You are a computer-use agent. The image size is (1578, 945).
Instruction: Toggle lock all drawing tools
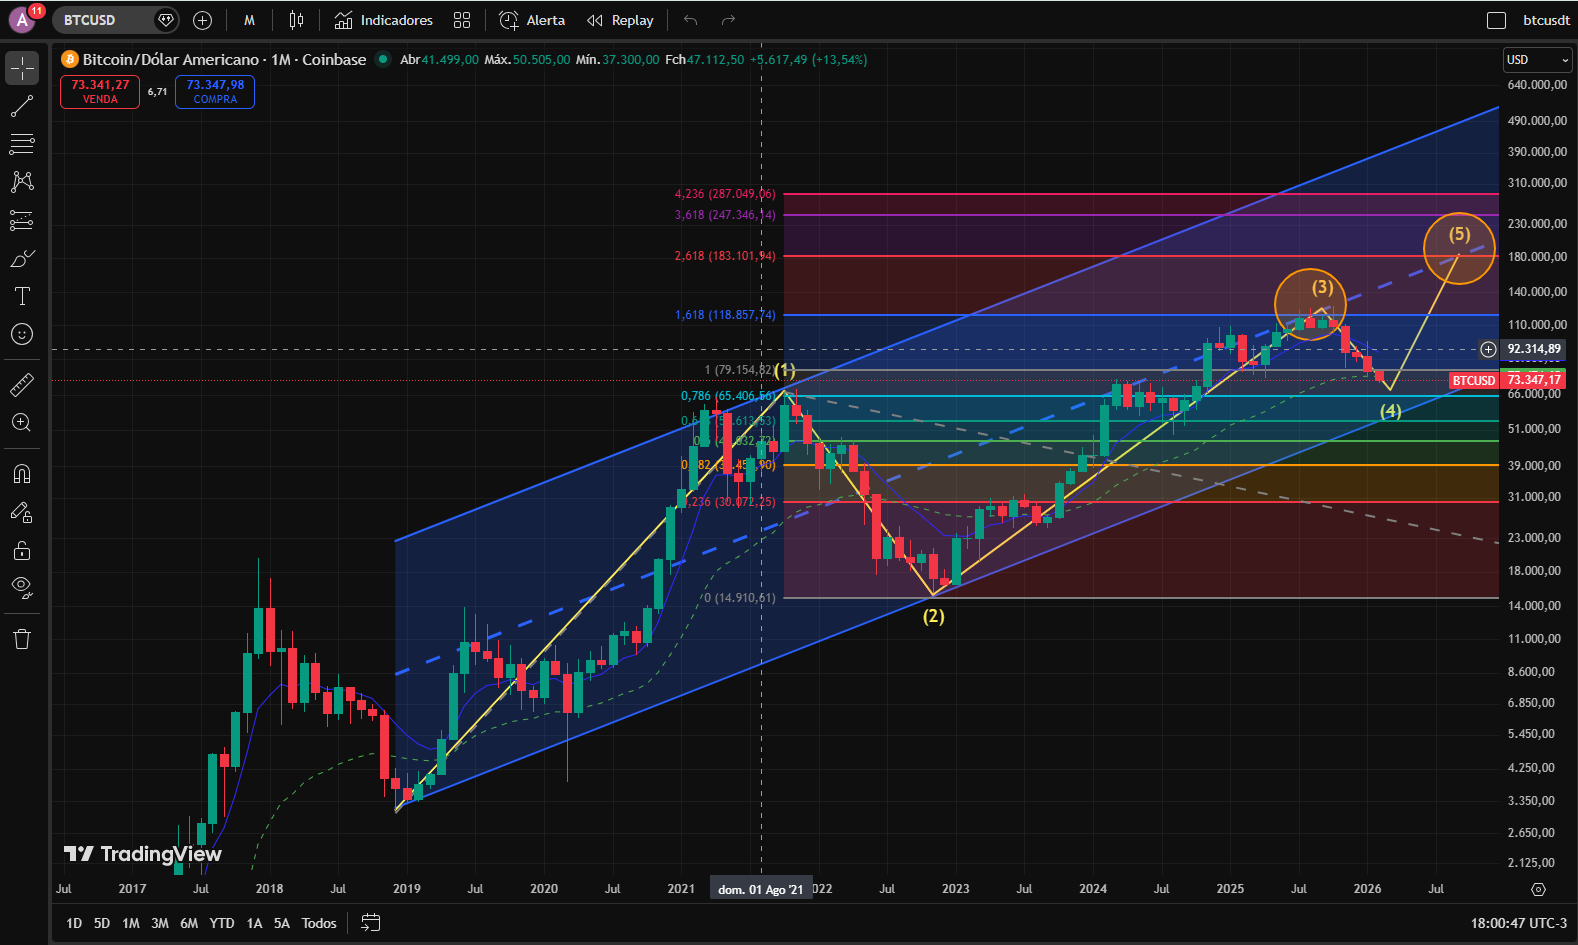22,550
